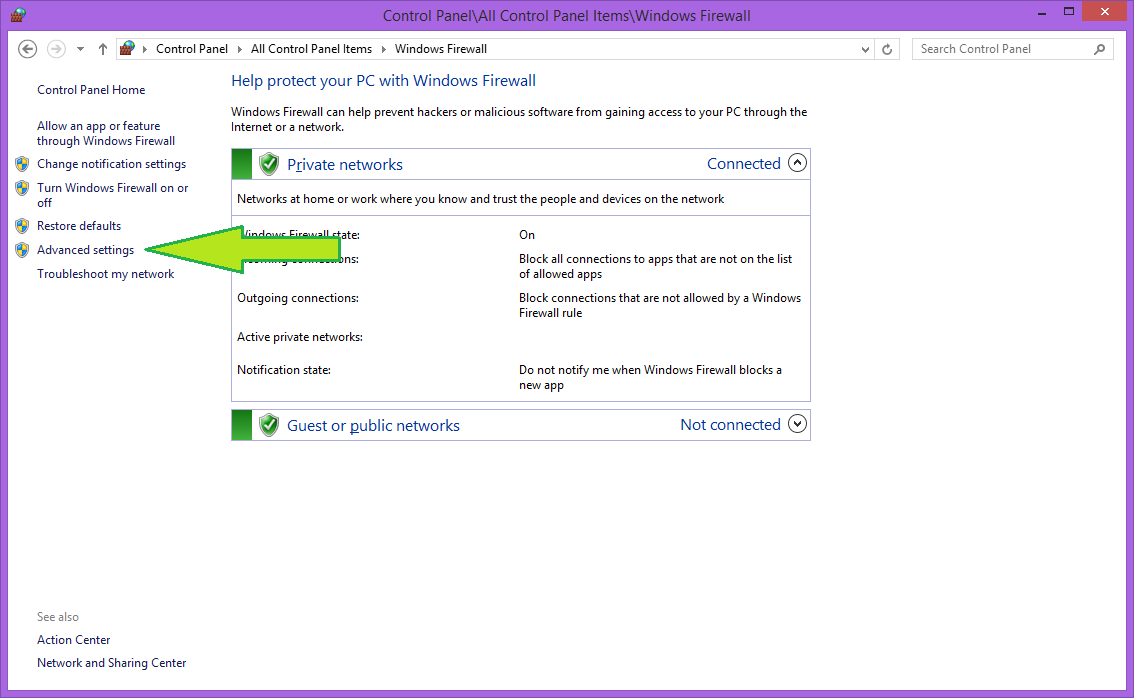This screenshot has width=1134, height=698.
Task: Open Advanced settings
Action: pos(85,250)
